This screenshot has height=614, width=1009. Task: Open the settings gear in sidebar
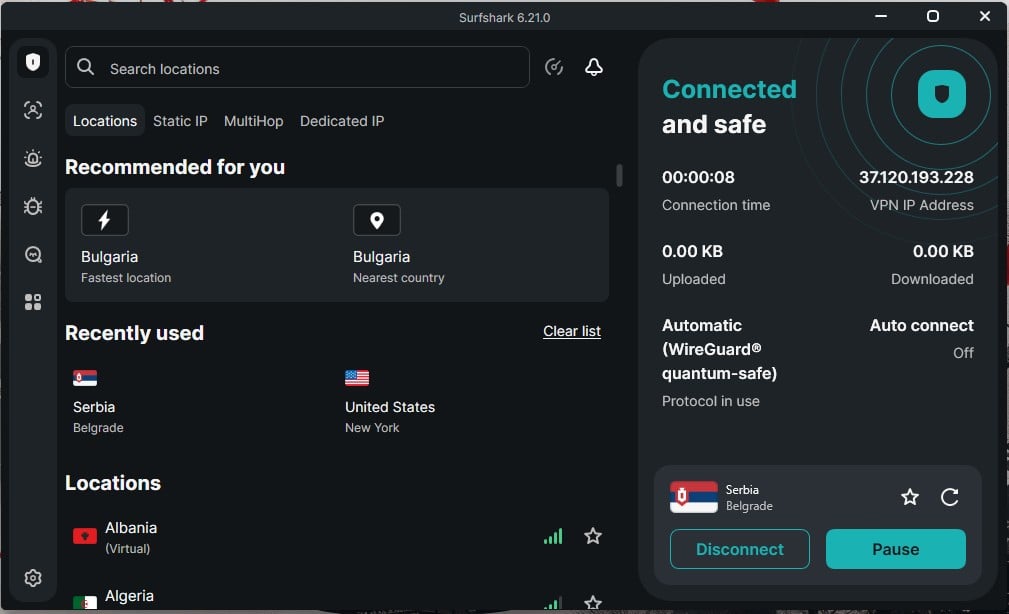pos(33,578)
